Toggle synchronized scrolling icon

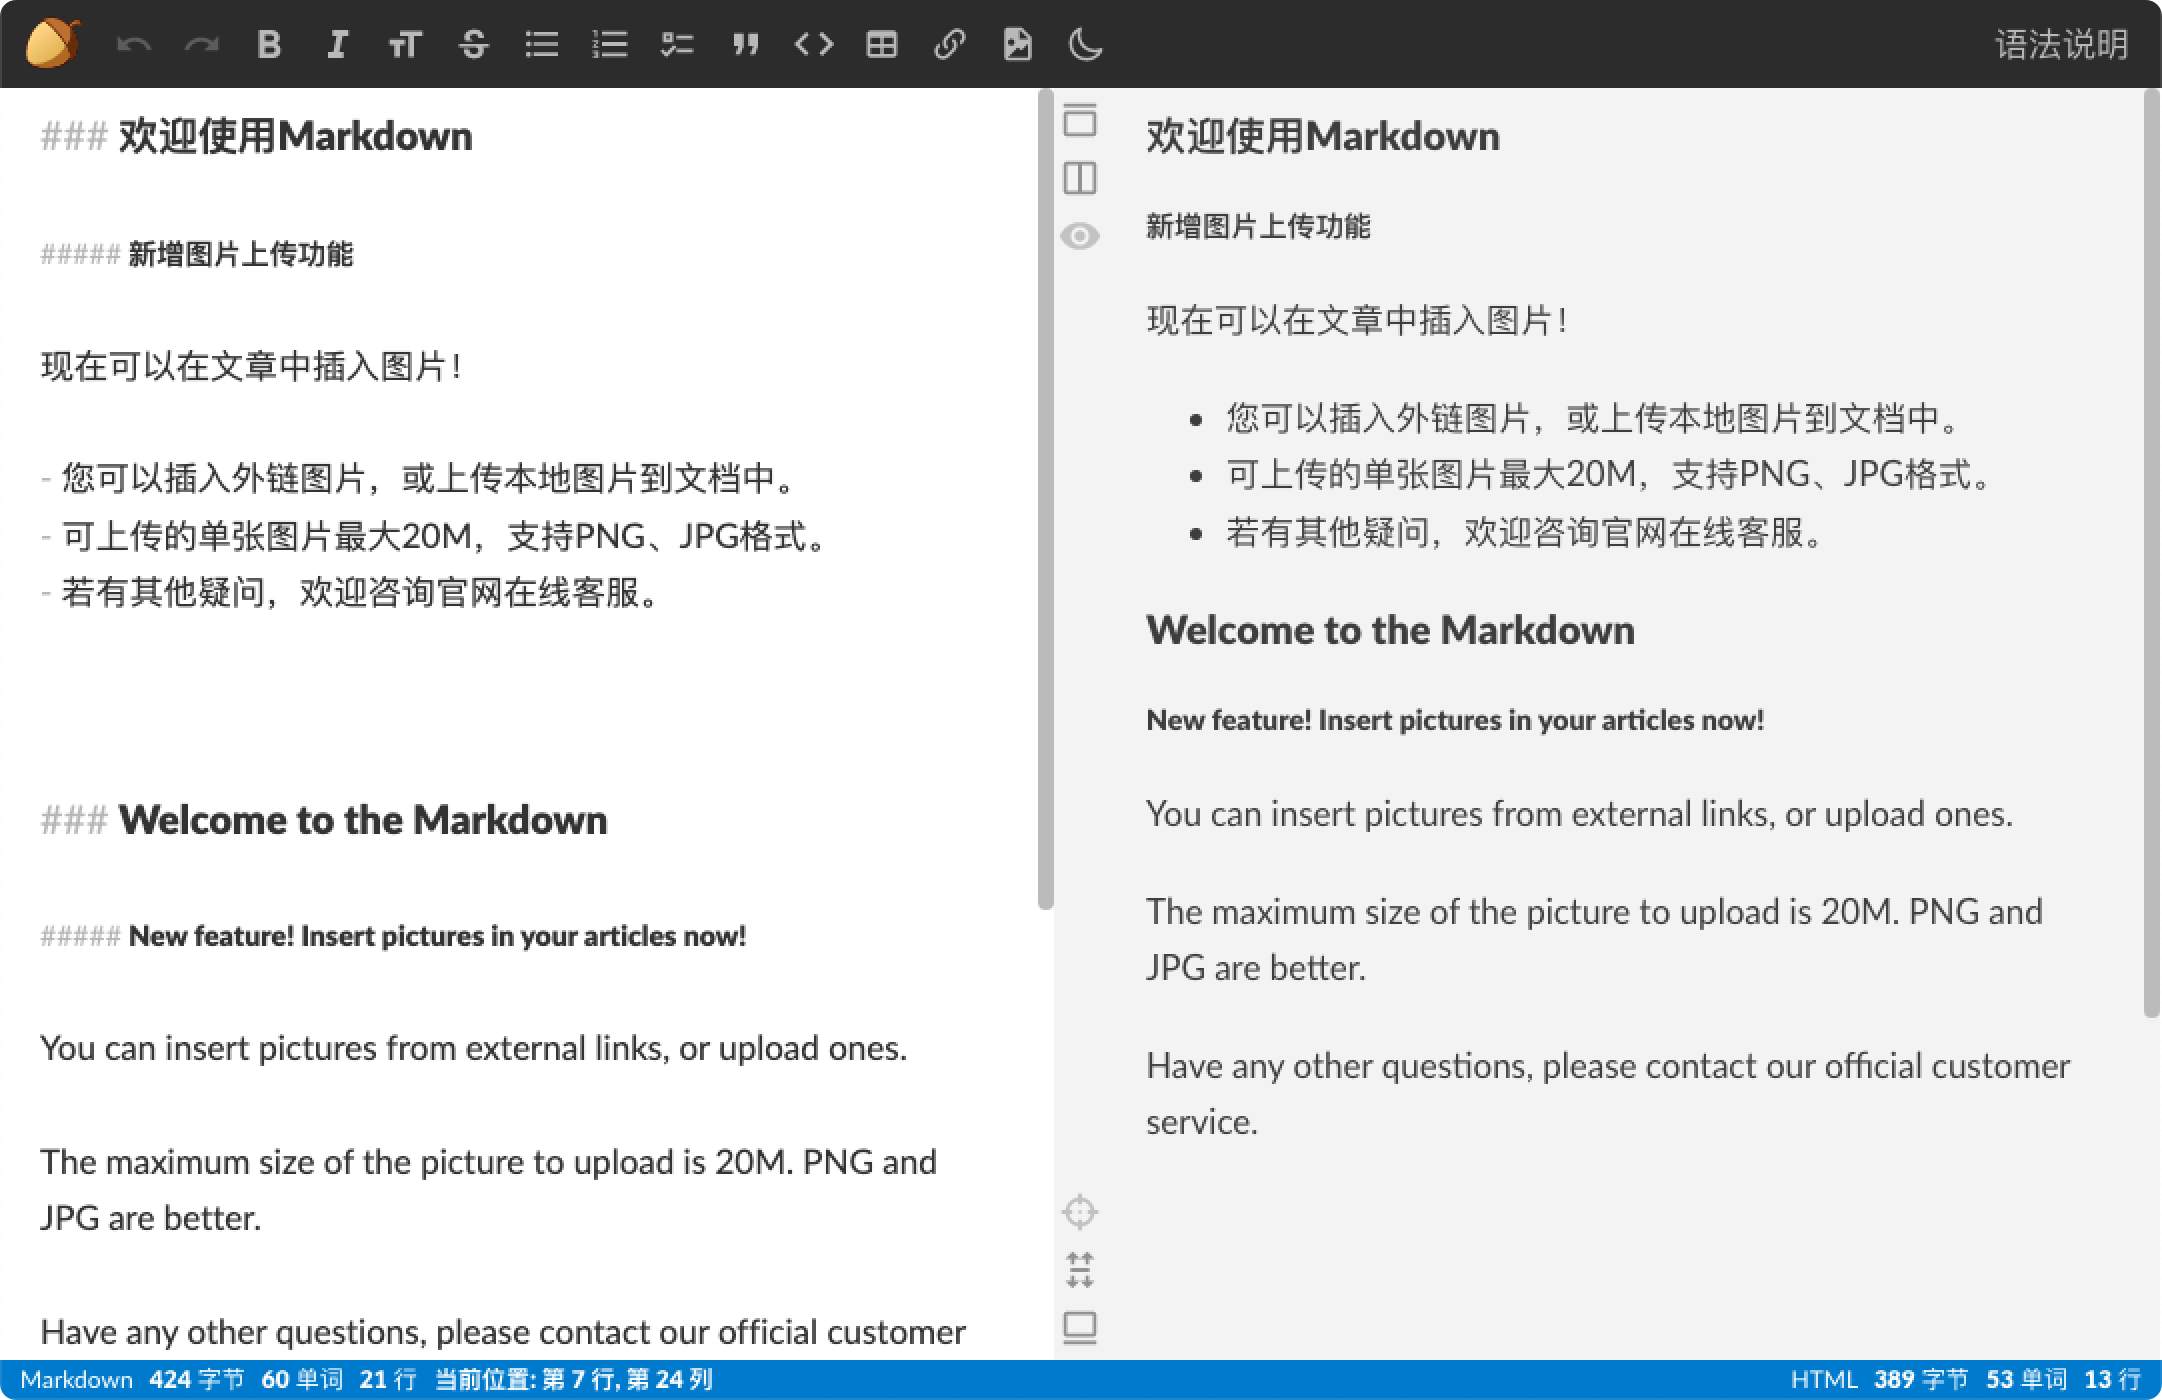pyautogui.click(x=1080, y=1270)
